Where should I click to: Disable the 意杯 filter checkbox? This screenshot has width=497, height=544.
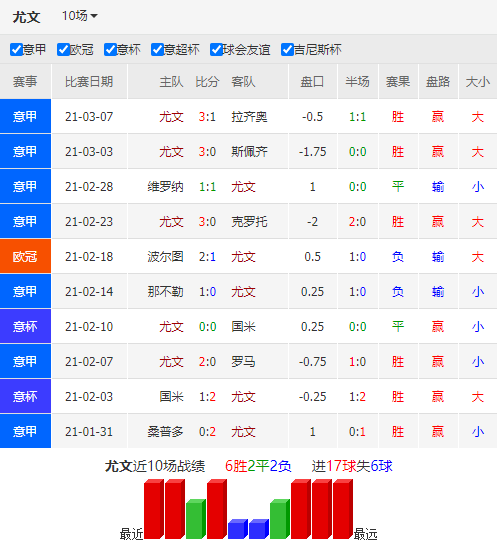[x=110, y=50]
